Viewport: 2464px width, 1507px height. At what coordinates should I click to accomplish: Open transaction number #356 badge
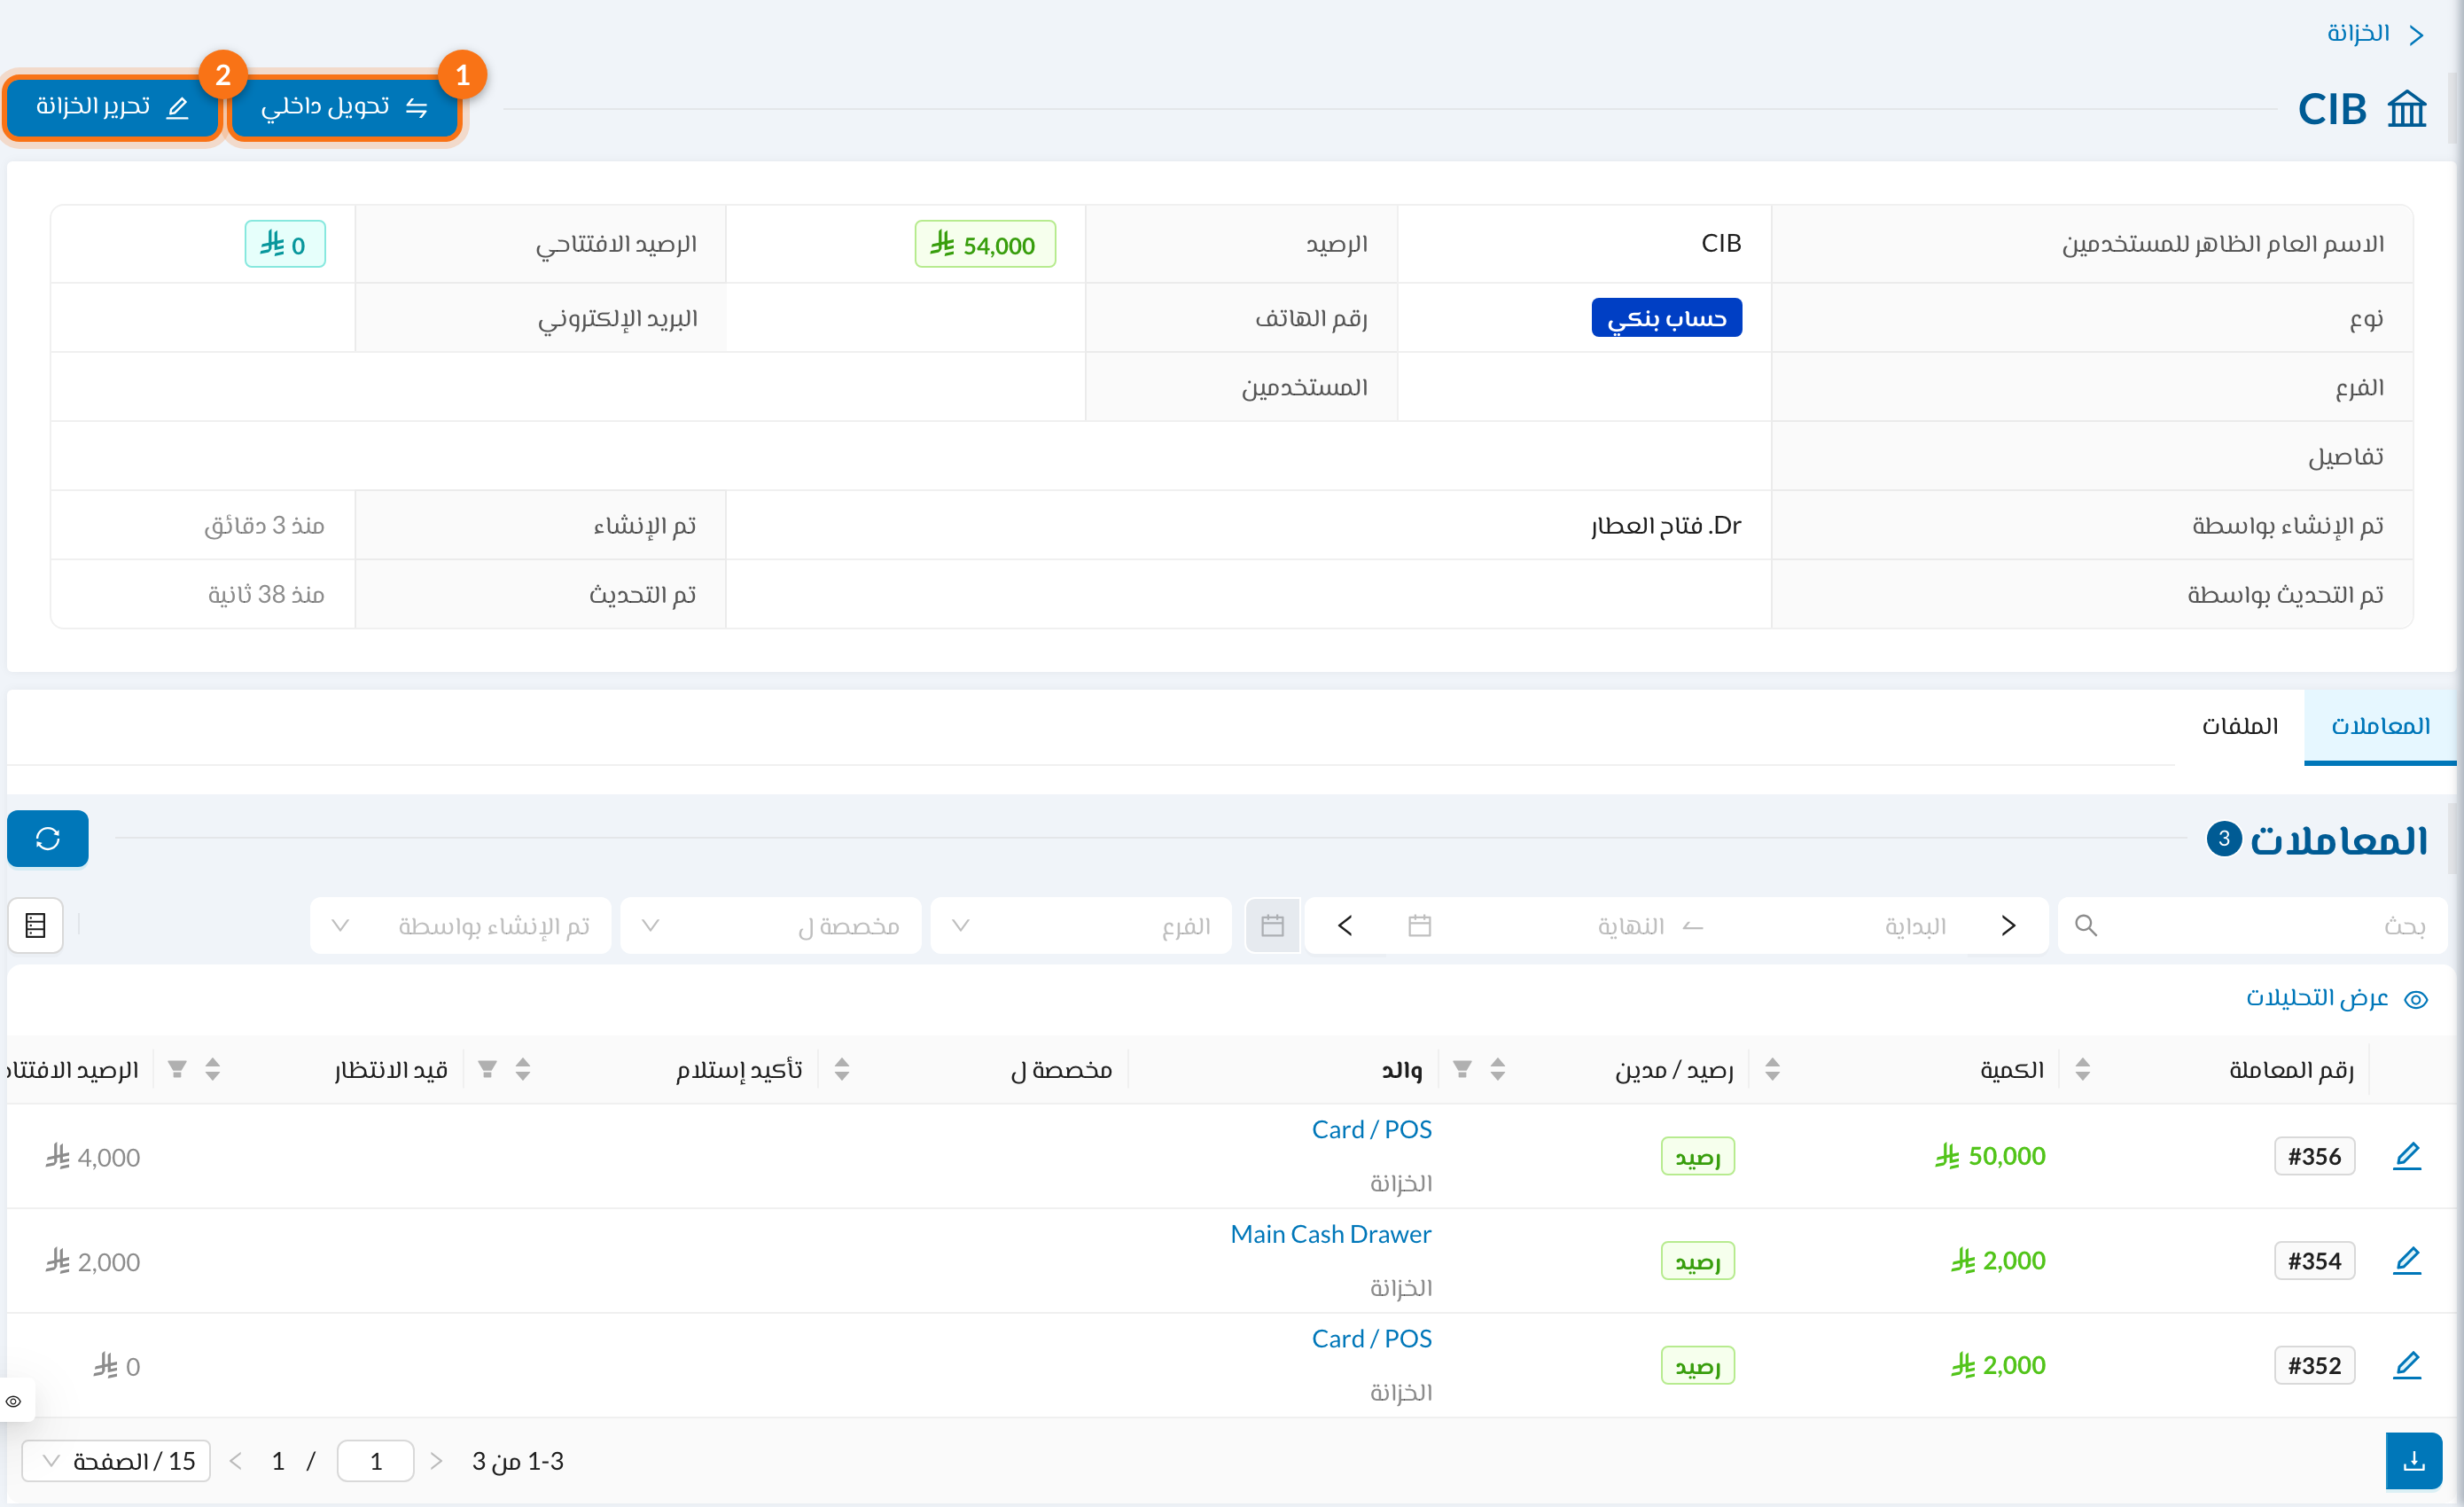(x=2314, y=1156)
